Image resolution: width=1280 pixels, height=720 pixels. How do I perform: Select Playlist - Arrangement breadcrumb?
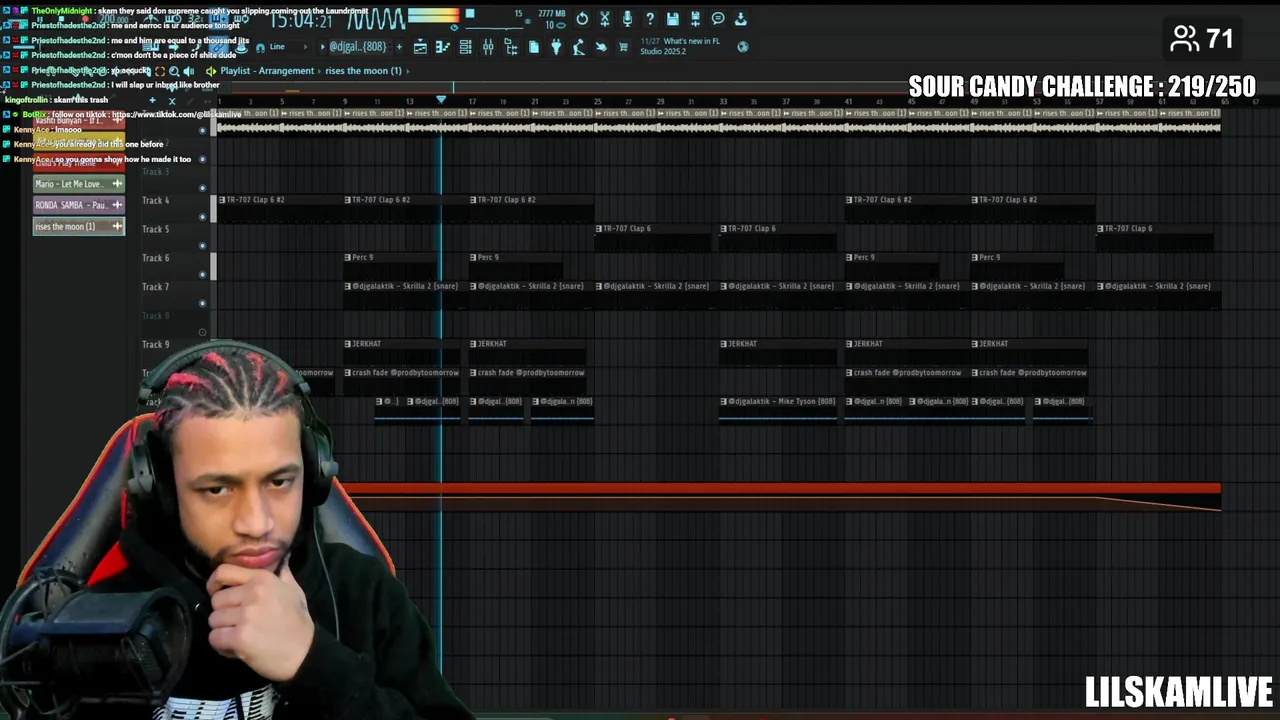(x=267, y=71)
